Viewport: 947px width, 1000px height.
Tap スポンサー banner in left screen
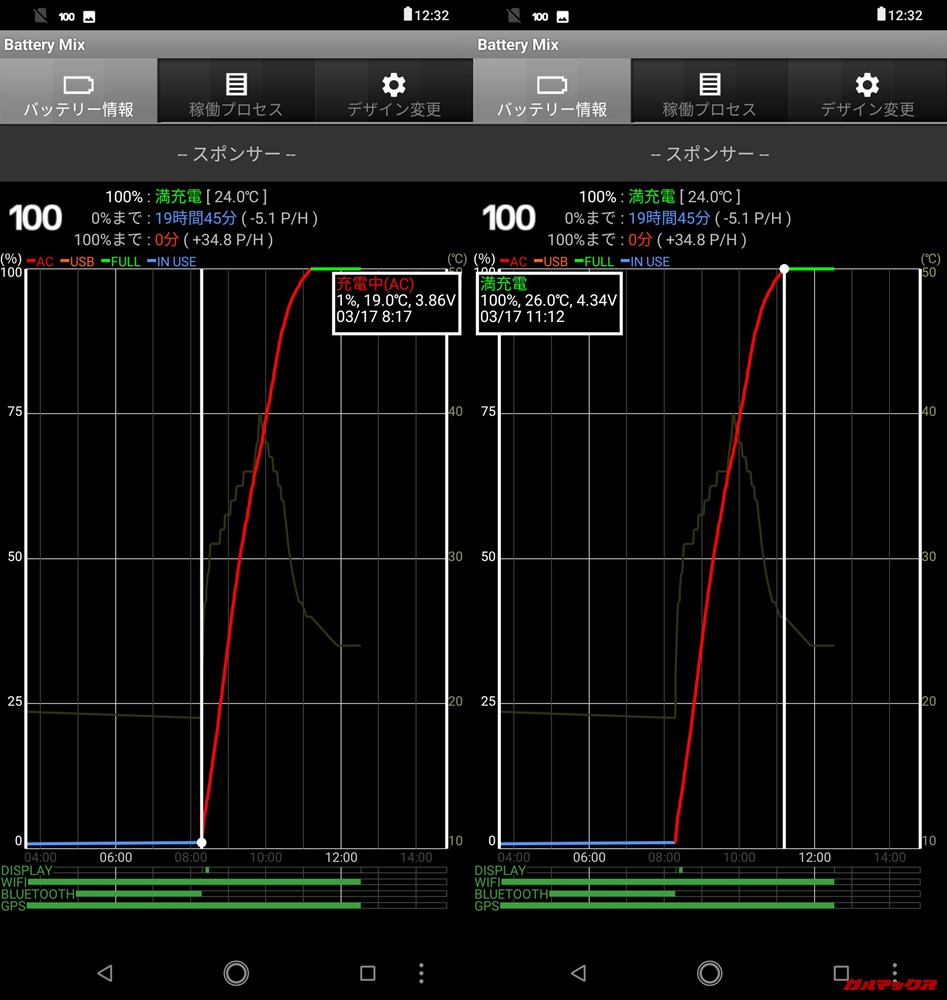coord(236,154)
